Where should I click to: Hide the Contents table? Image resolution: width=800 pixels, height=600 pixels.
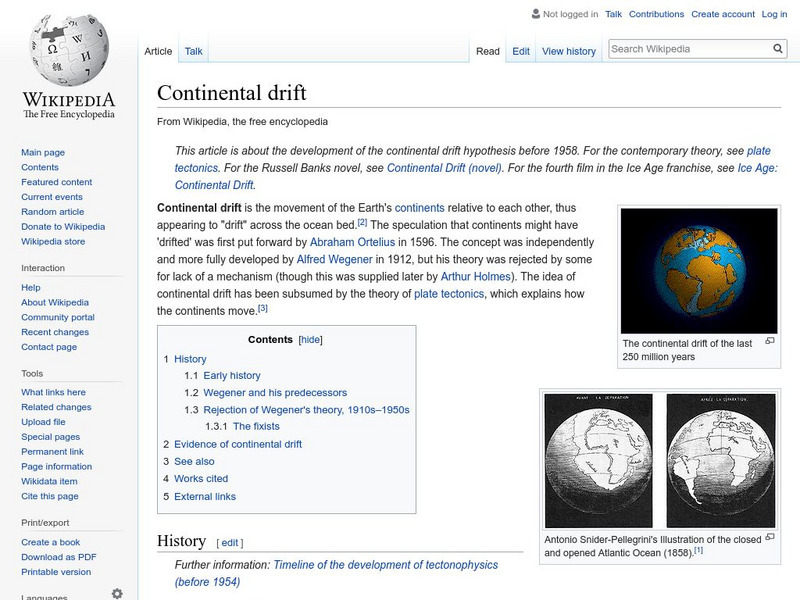tap(310, 340)
